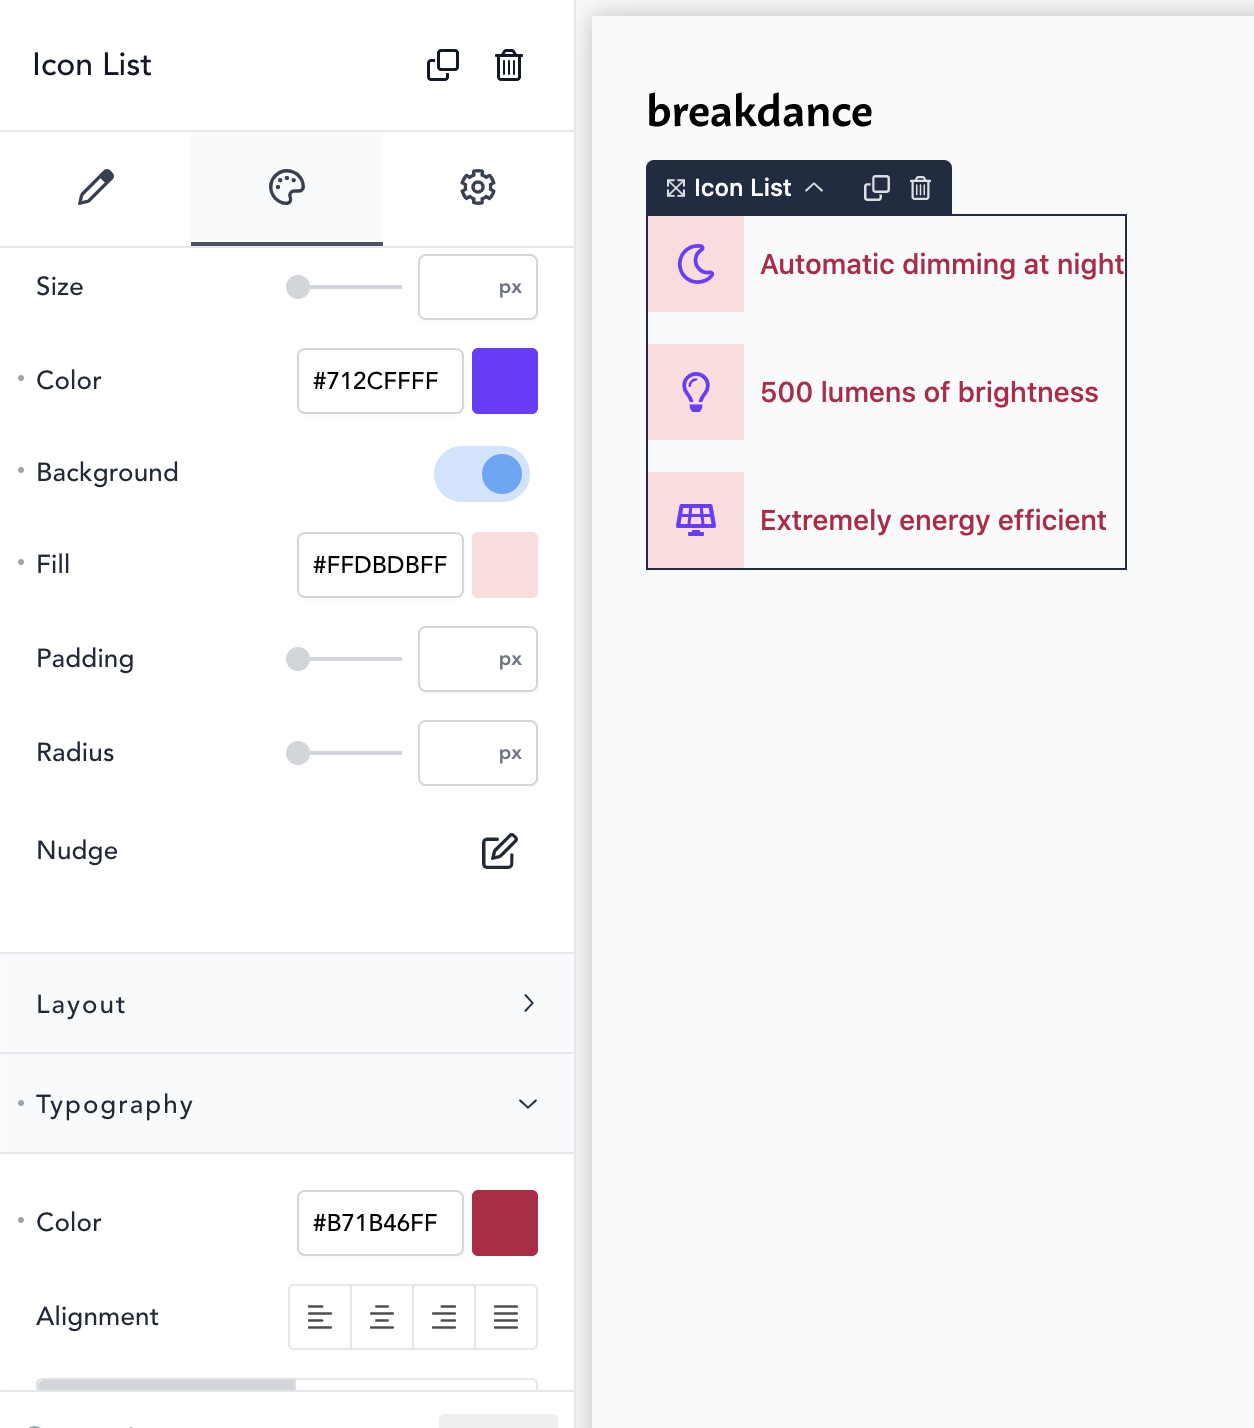Image resolution: width=1254 pixels, height=1428 pixels.
Task: Open the Nudge editor
Action: click(499, 852)
